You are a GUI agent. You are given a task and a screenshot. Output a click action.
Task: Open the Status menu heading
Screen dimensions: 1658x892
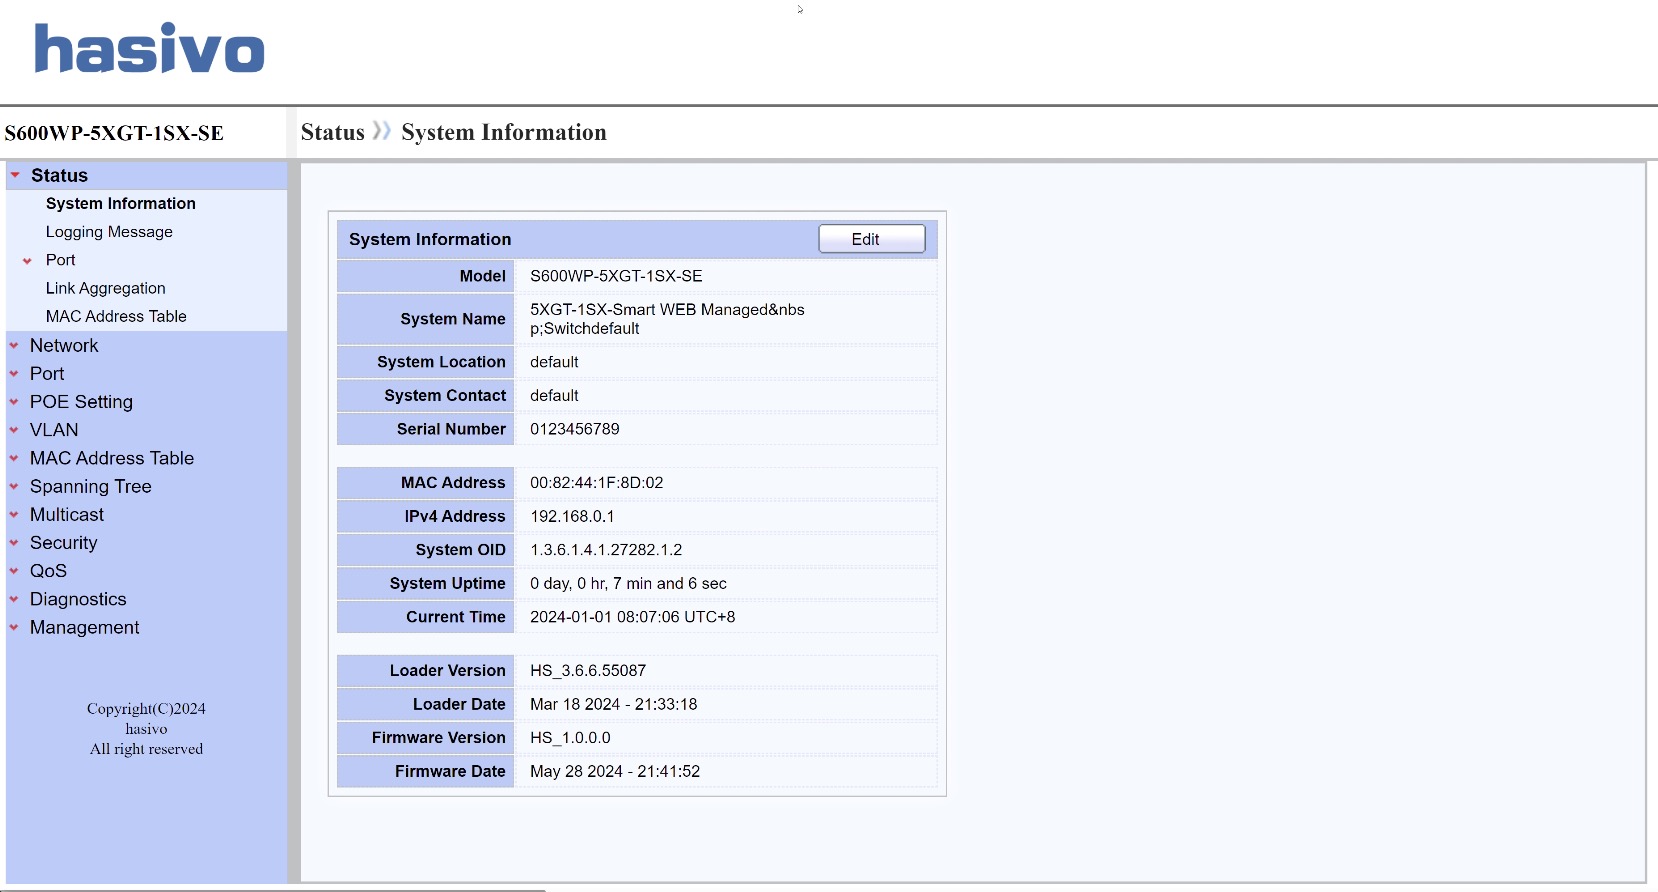[59, 175]
